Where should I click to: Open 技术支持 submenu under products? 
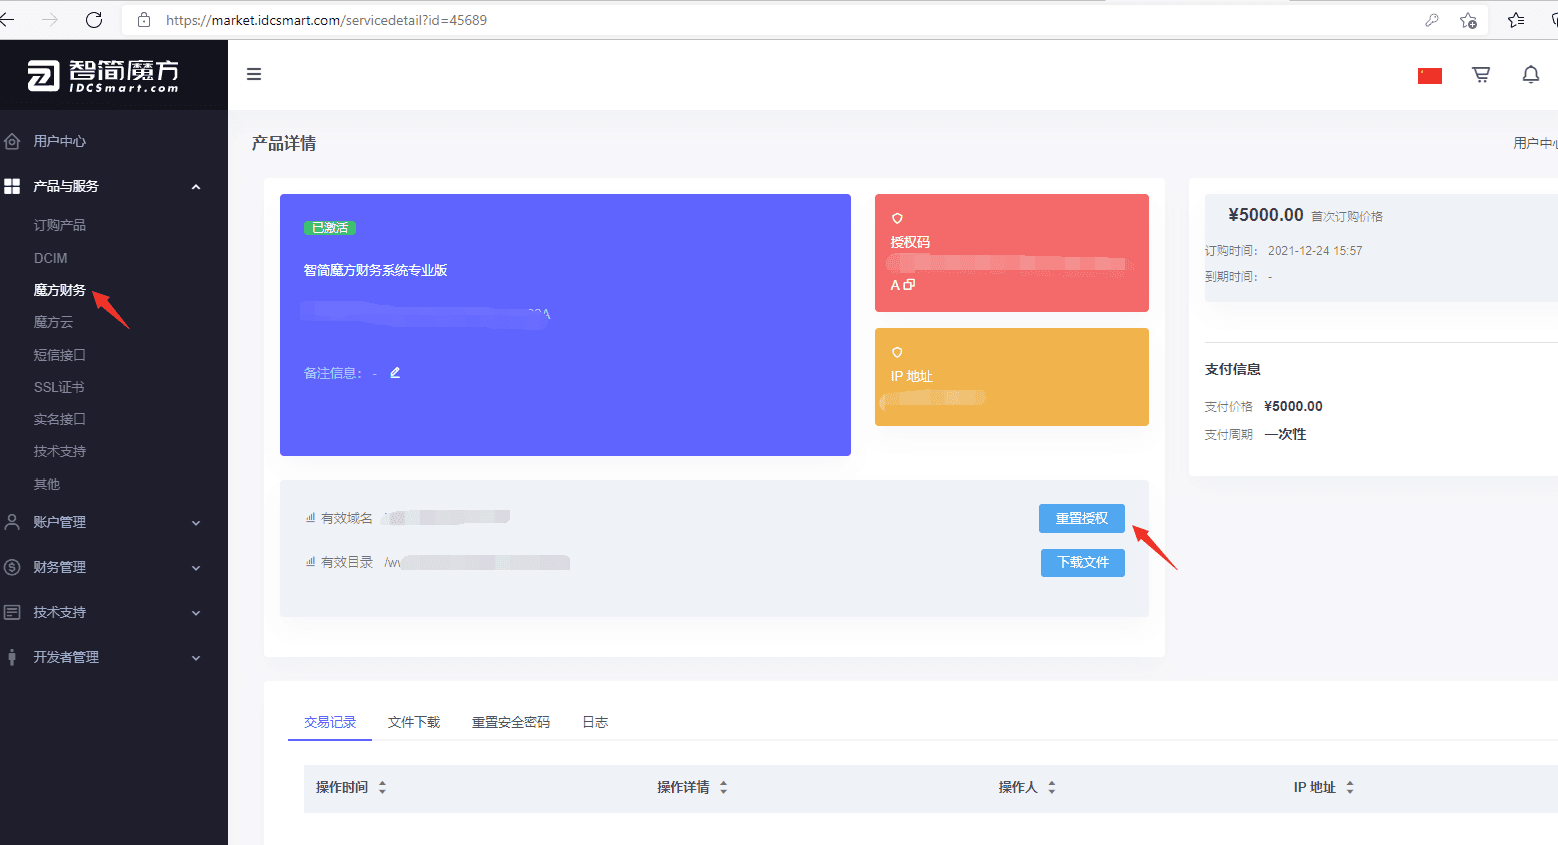pos(60,451)
